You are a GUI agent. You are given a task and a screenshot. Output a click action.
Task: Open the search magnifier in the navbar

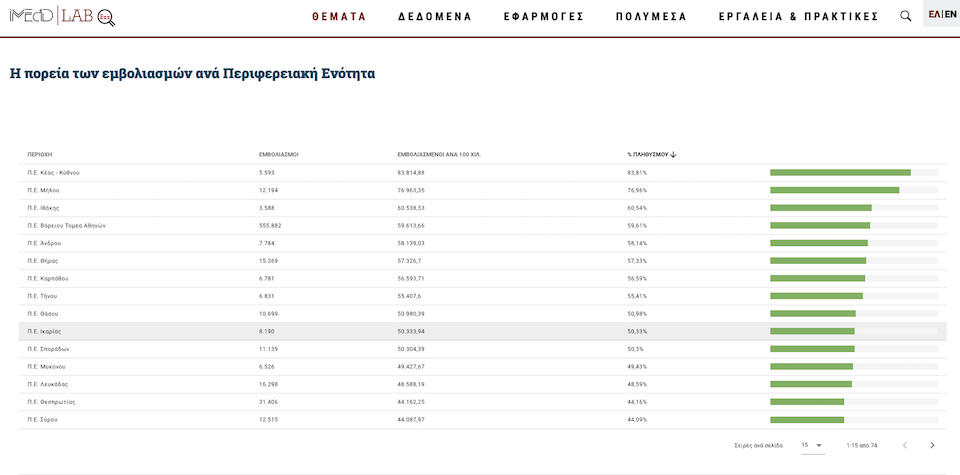(906, 16)
